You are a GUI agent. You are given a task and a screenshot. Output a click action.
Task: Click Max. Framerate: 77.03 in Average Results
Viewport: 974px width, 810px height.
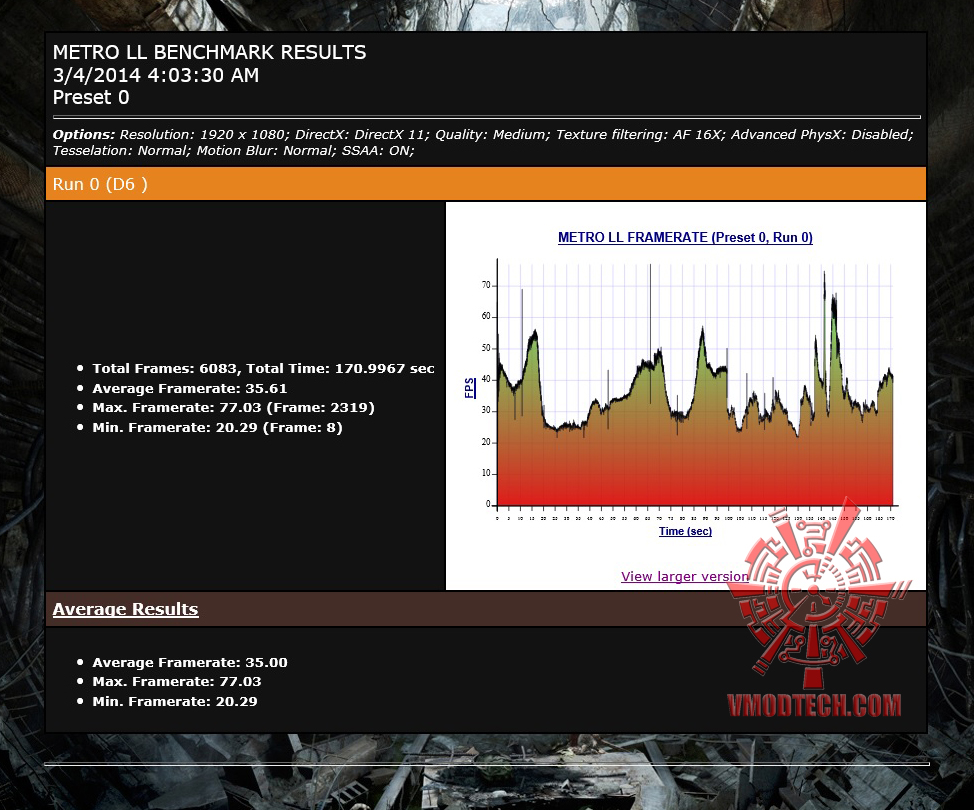click(176, 682)
